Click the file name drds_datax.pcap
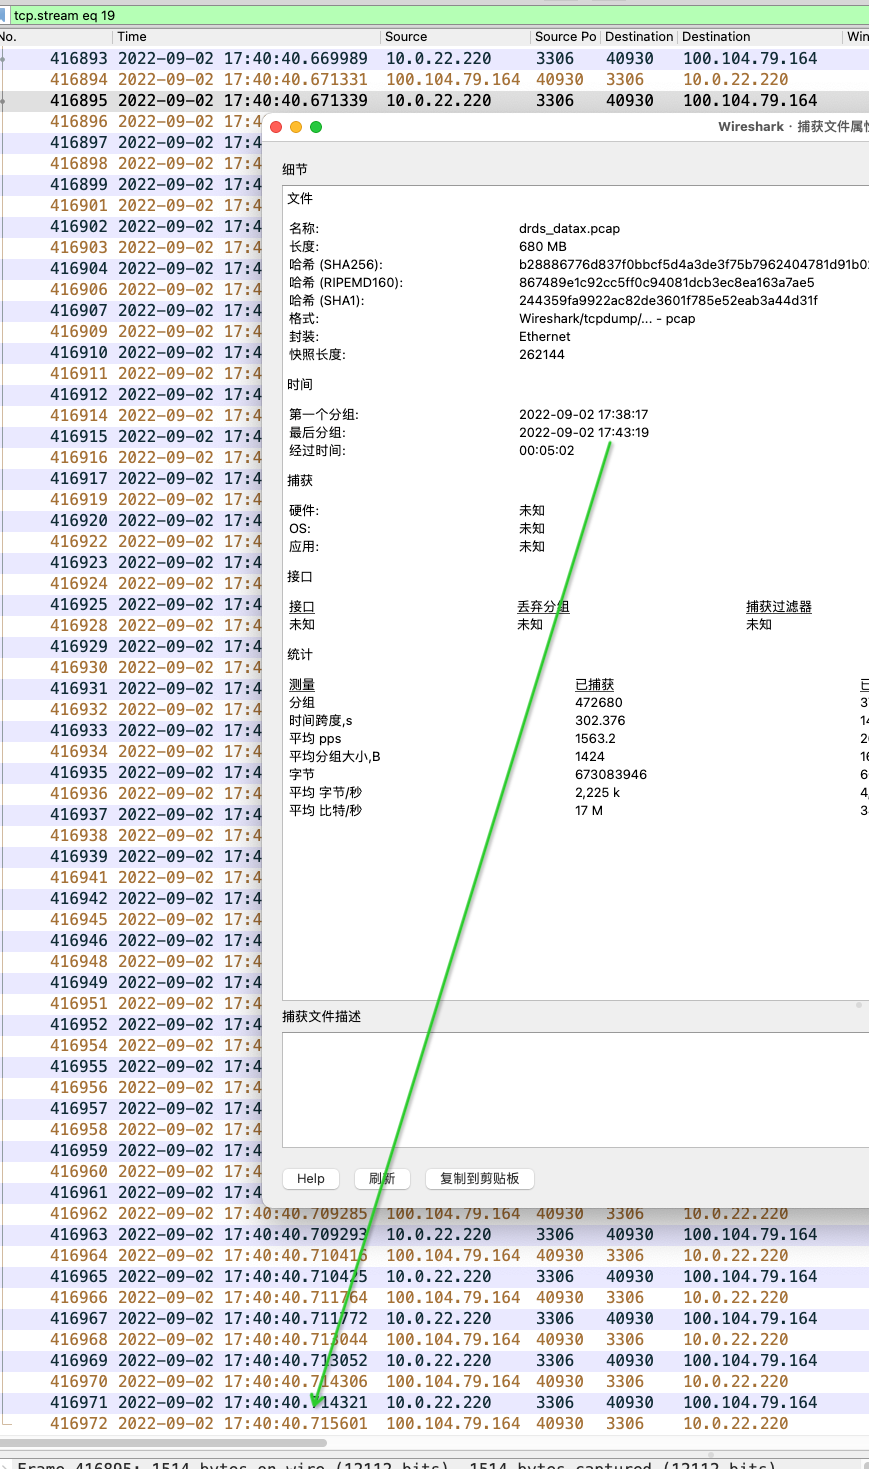The image size is (869, 1469). pos(569,229)
